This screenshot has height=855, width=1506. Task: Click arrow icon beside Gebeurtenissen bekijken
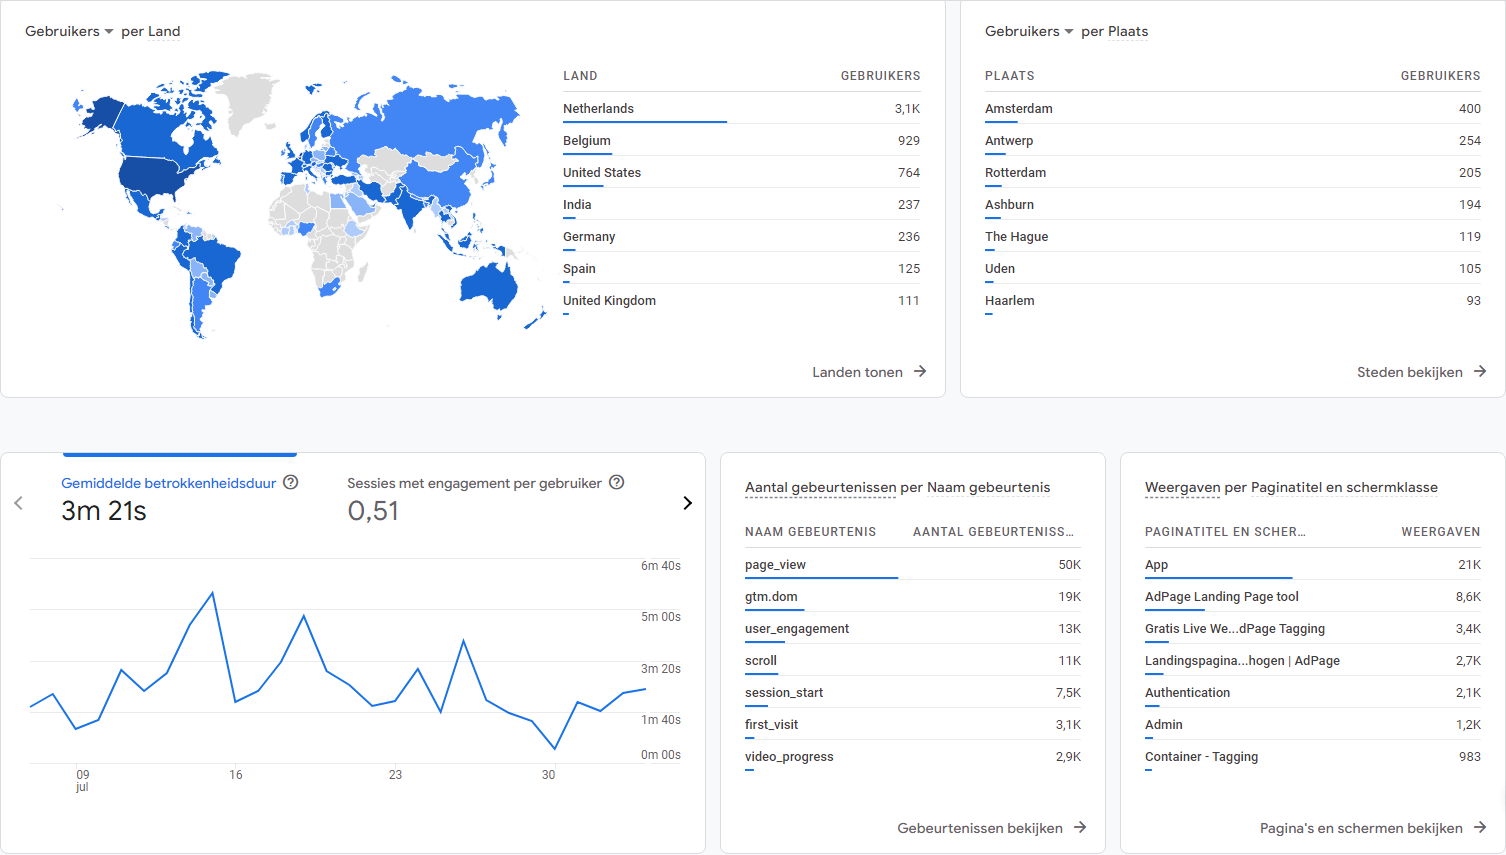pos(1080,827)
